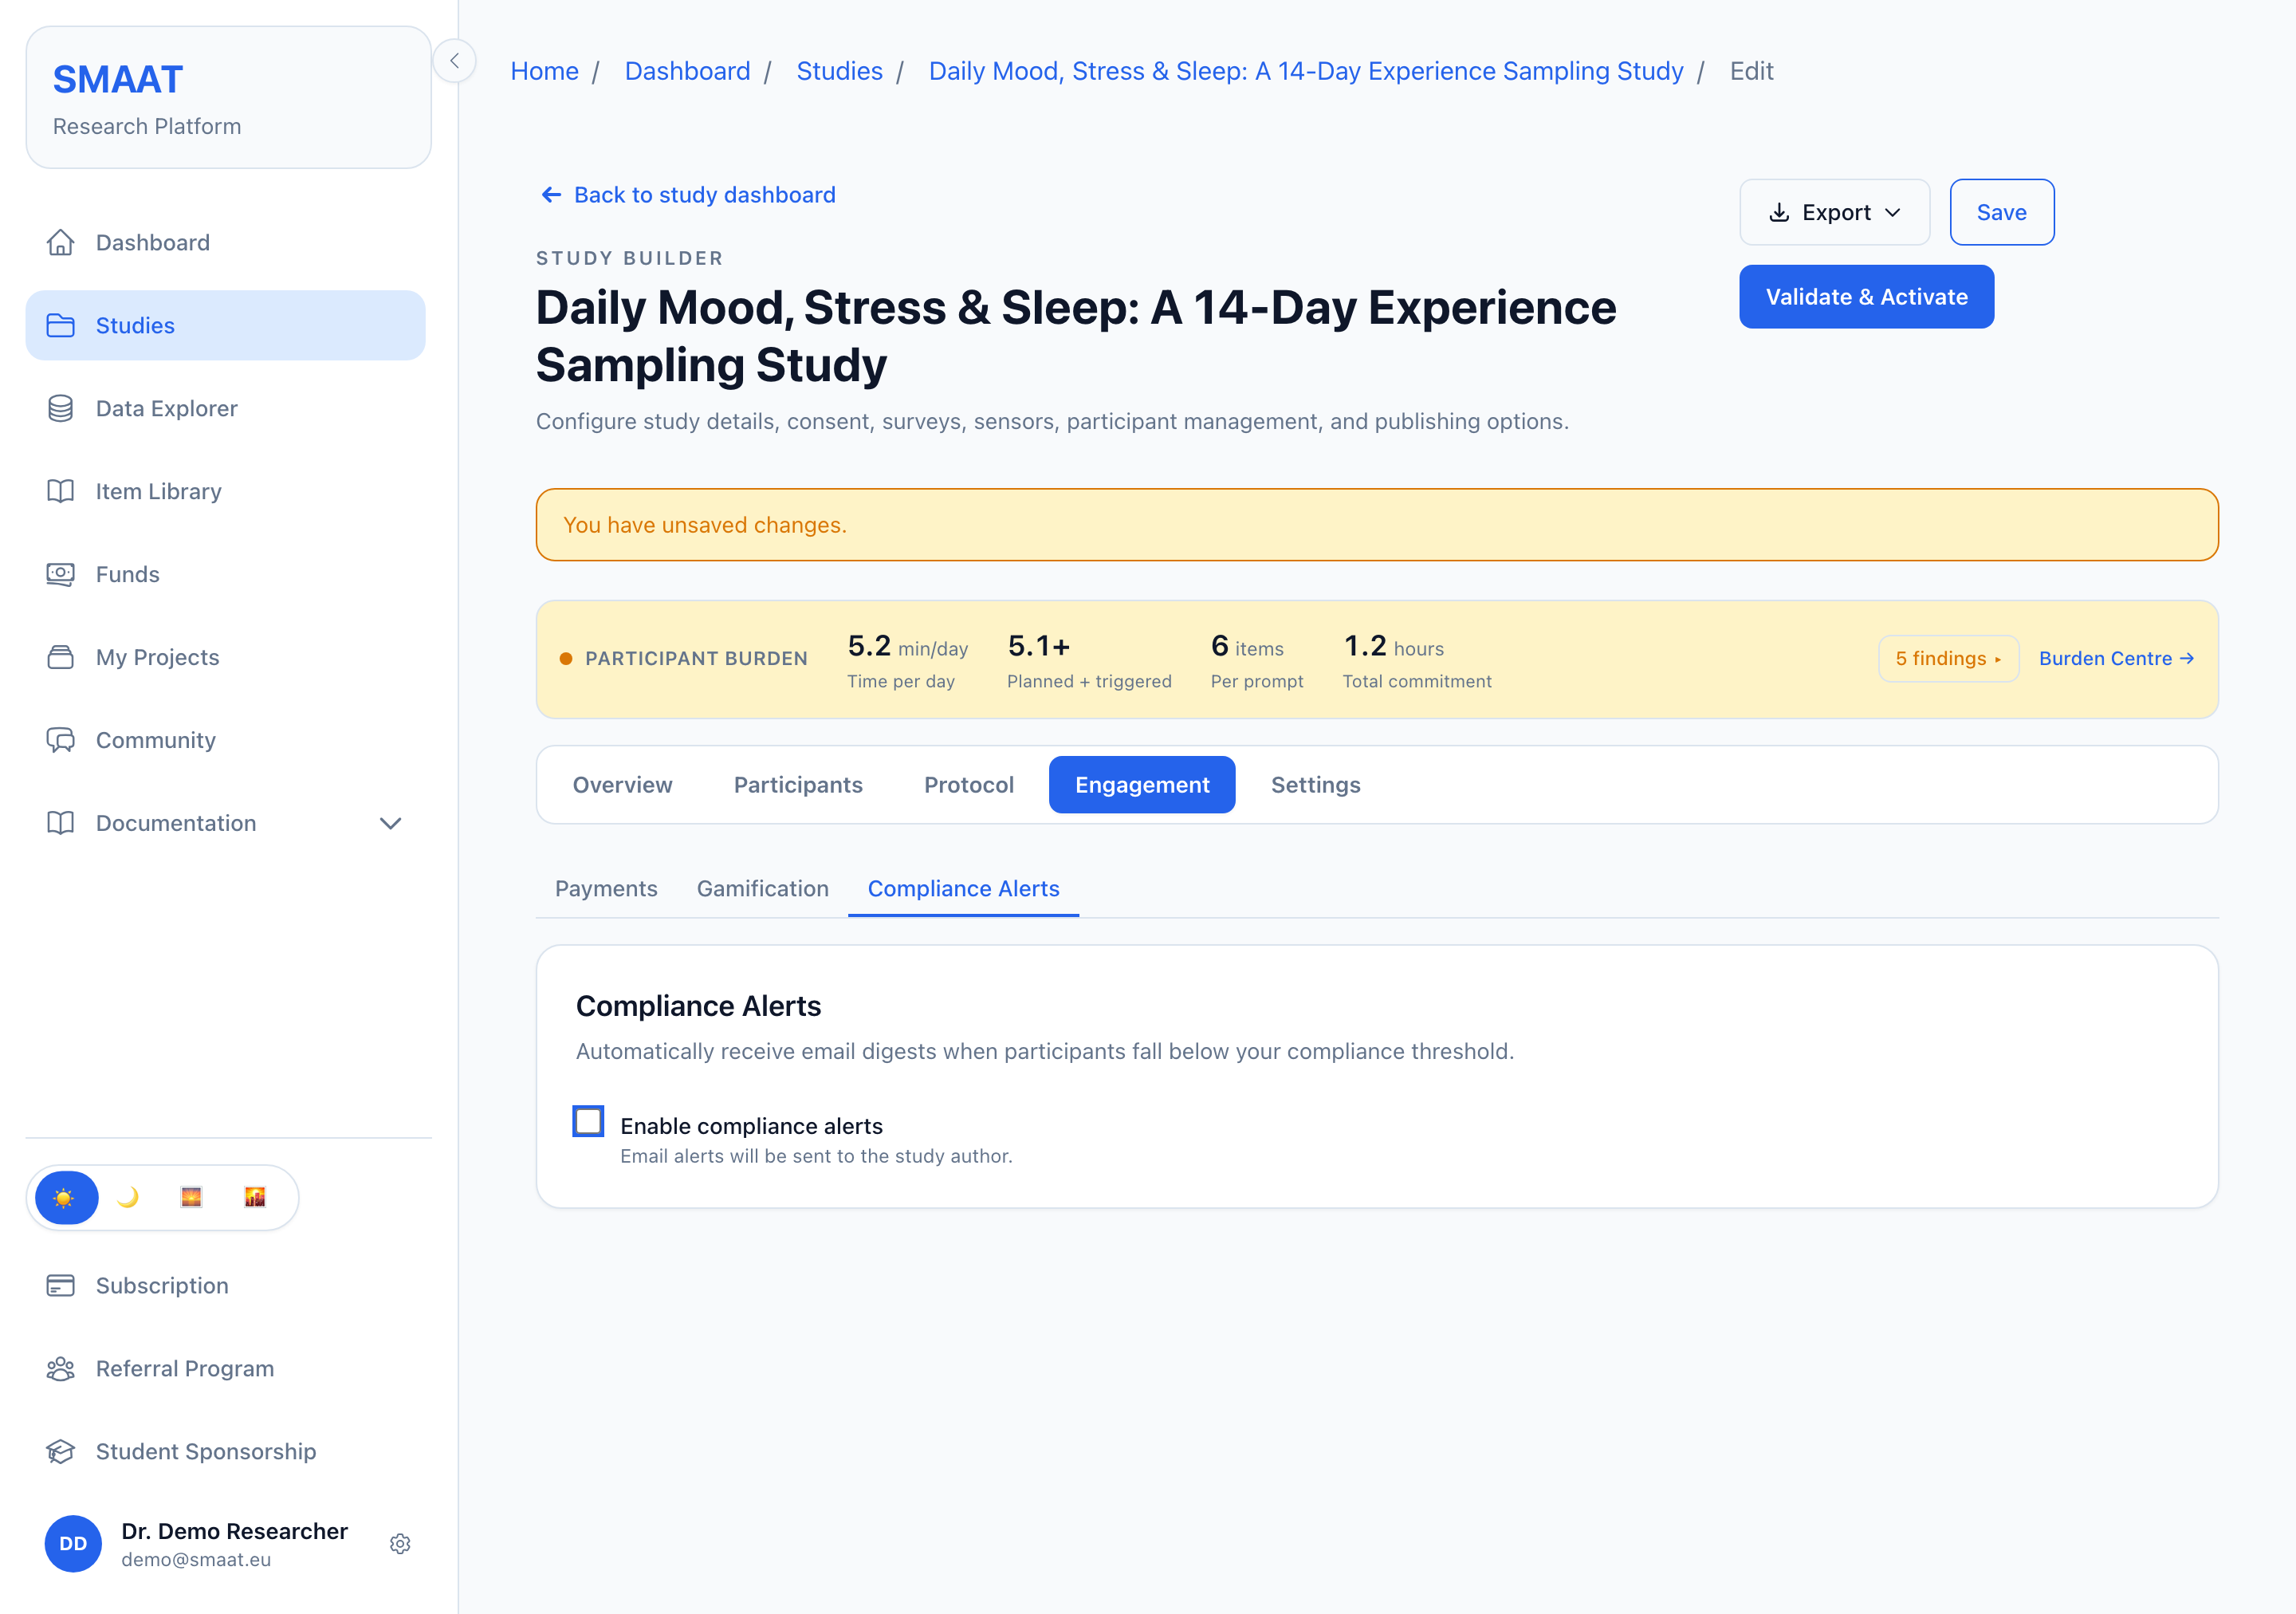The width and height of the screenshot is (2296, 1614).
Task: Click the My Projects icon
Action: (x=60, y=657)
